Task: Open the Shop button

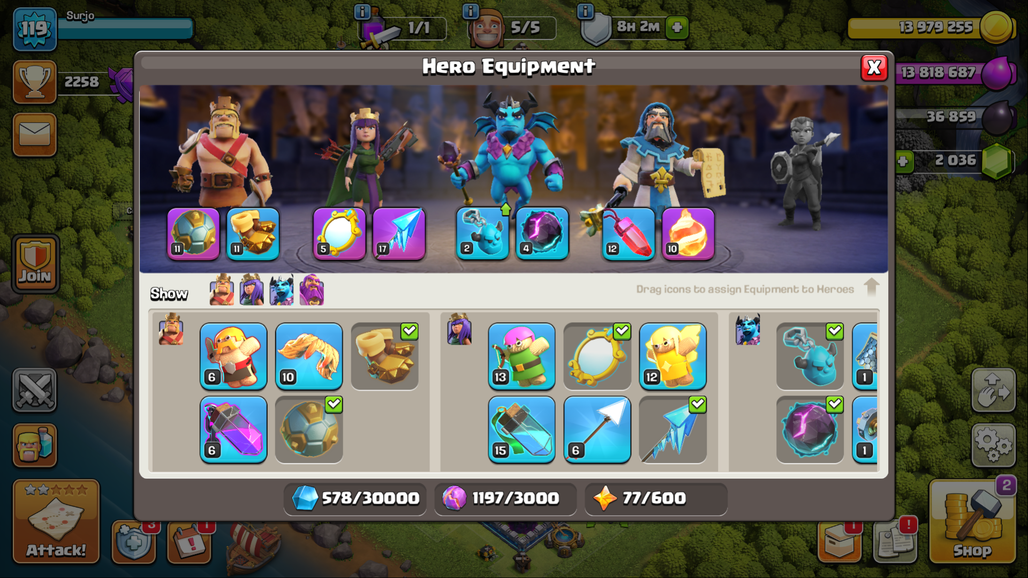Action: tap(973, 522)
